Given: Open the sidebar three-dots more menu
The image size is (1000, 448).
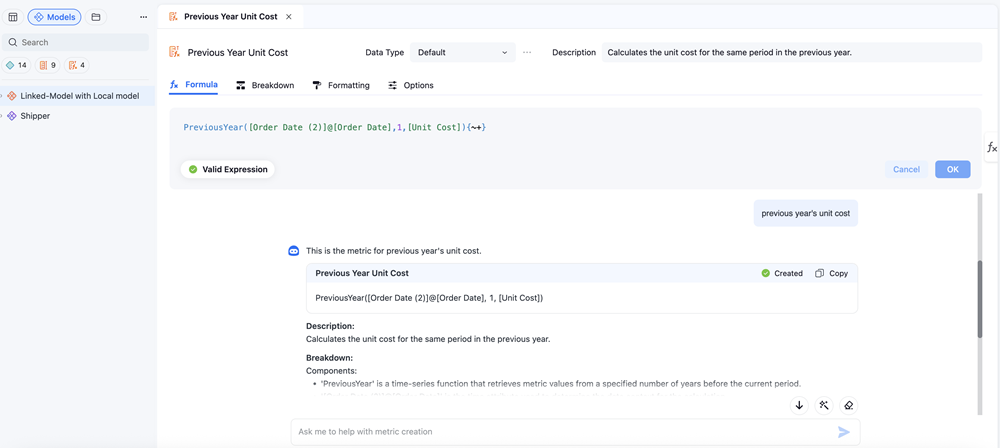Looking at the screenshot, I should (x=143, y=17).
